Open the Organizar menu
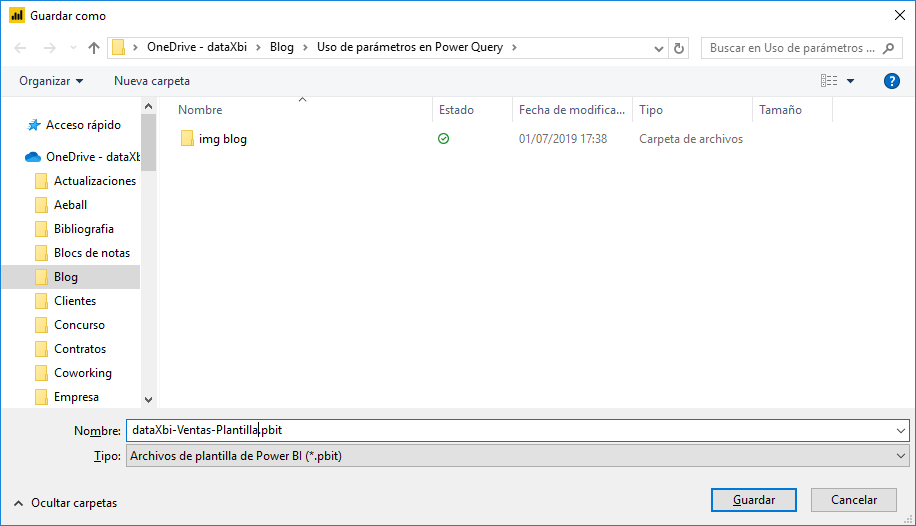Screen dimensions: 916x526 (x=51, y=81)
